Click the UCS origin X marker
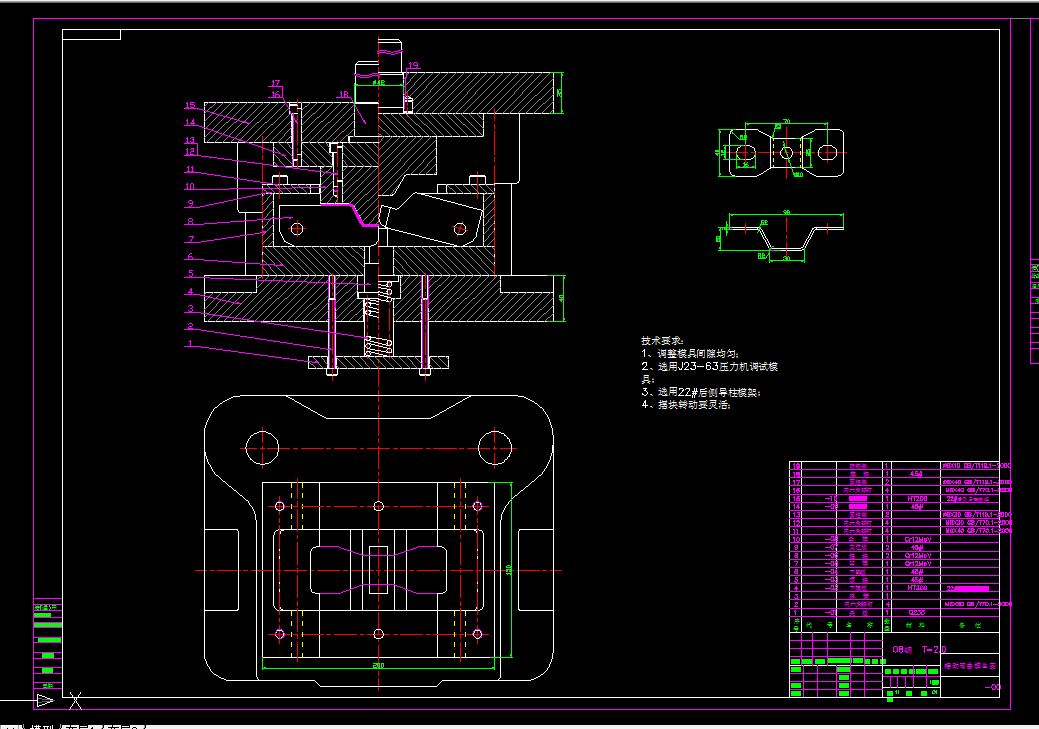This screenshot has width=1039, height=729. 76,701
